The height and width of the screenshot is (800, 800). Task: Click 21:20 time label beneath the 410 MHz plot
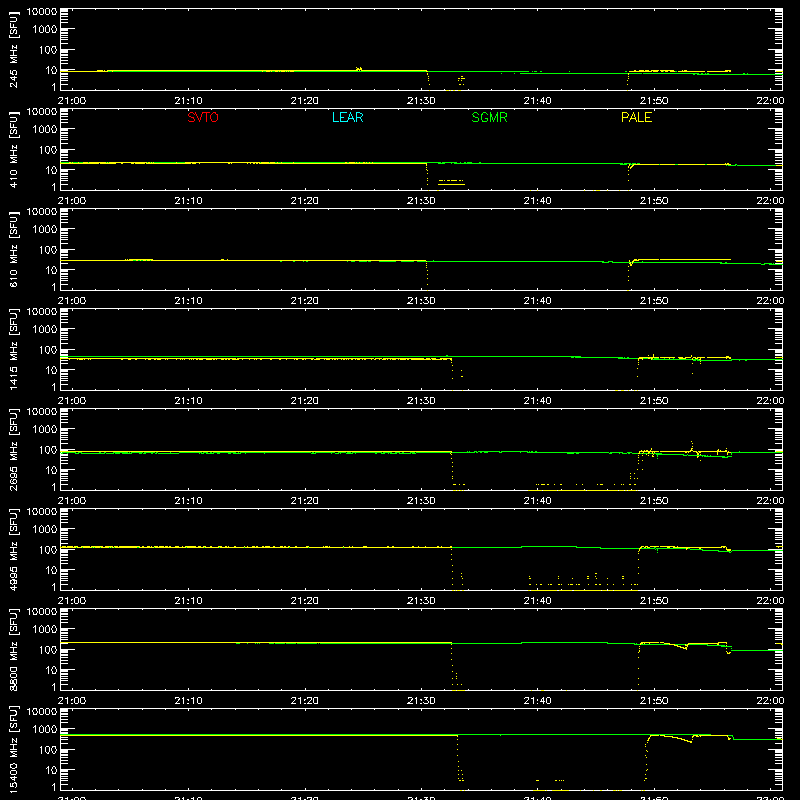305,201
